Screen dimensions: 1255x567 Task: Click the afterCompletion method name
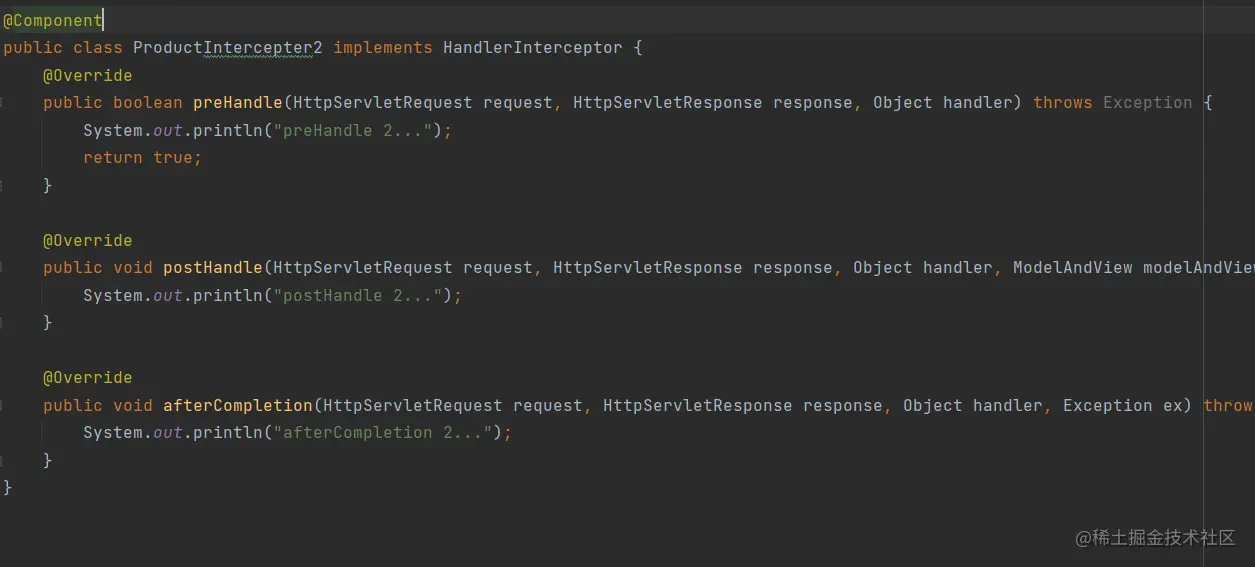[x=237, y=406]
